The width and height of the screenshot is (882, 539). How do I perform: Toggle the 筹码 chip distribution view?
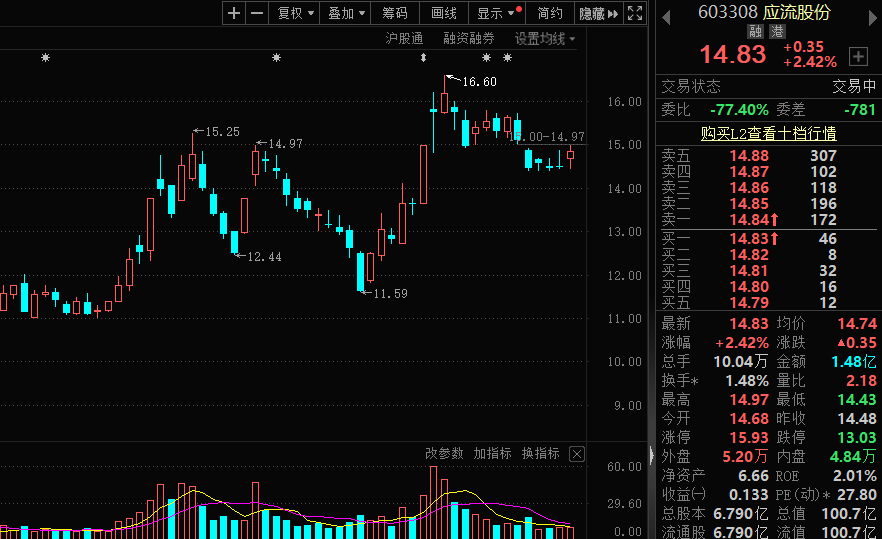click(395, 13)
